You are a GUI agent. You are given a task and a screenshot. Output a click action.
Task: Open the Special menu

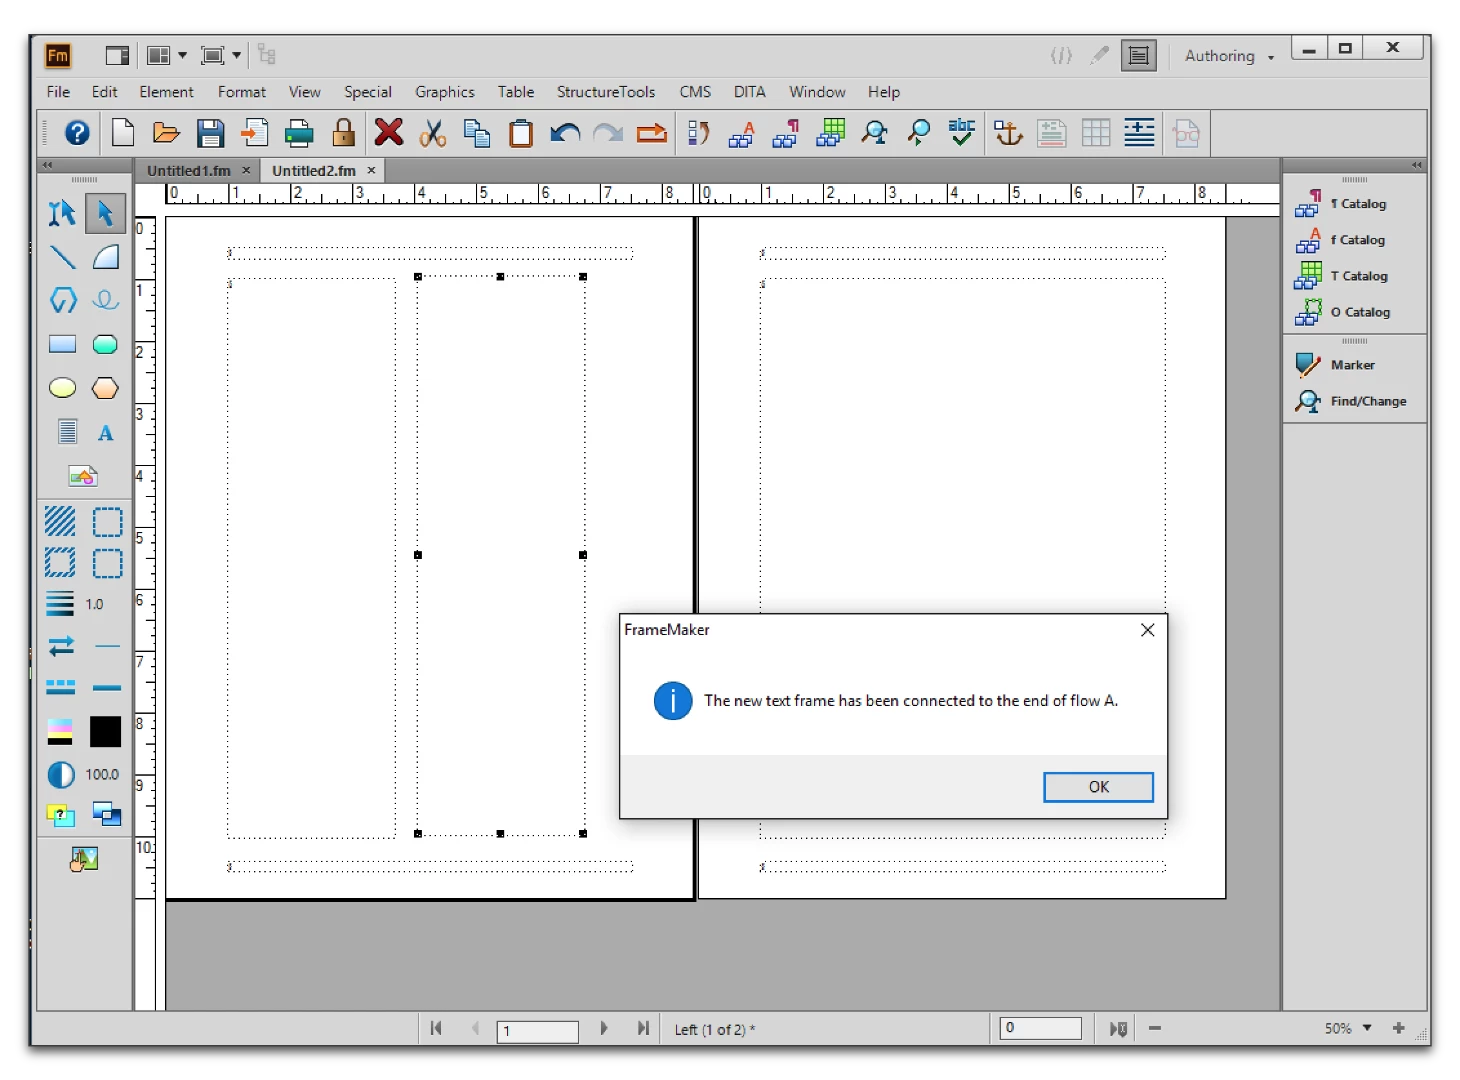coord(368,92)
